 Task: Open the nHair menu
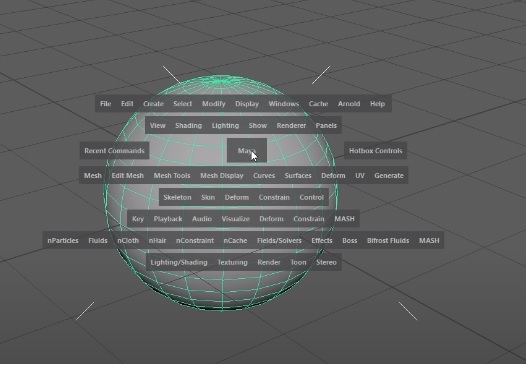[157, 241]
